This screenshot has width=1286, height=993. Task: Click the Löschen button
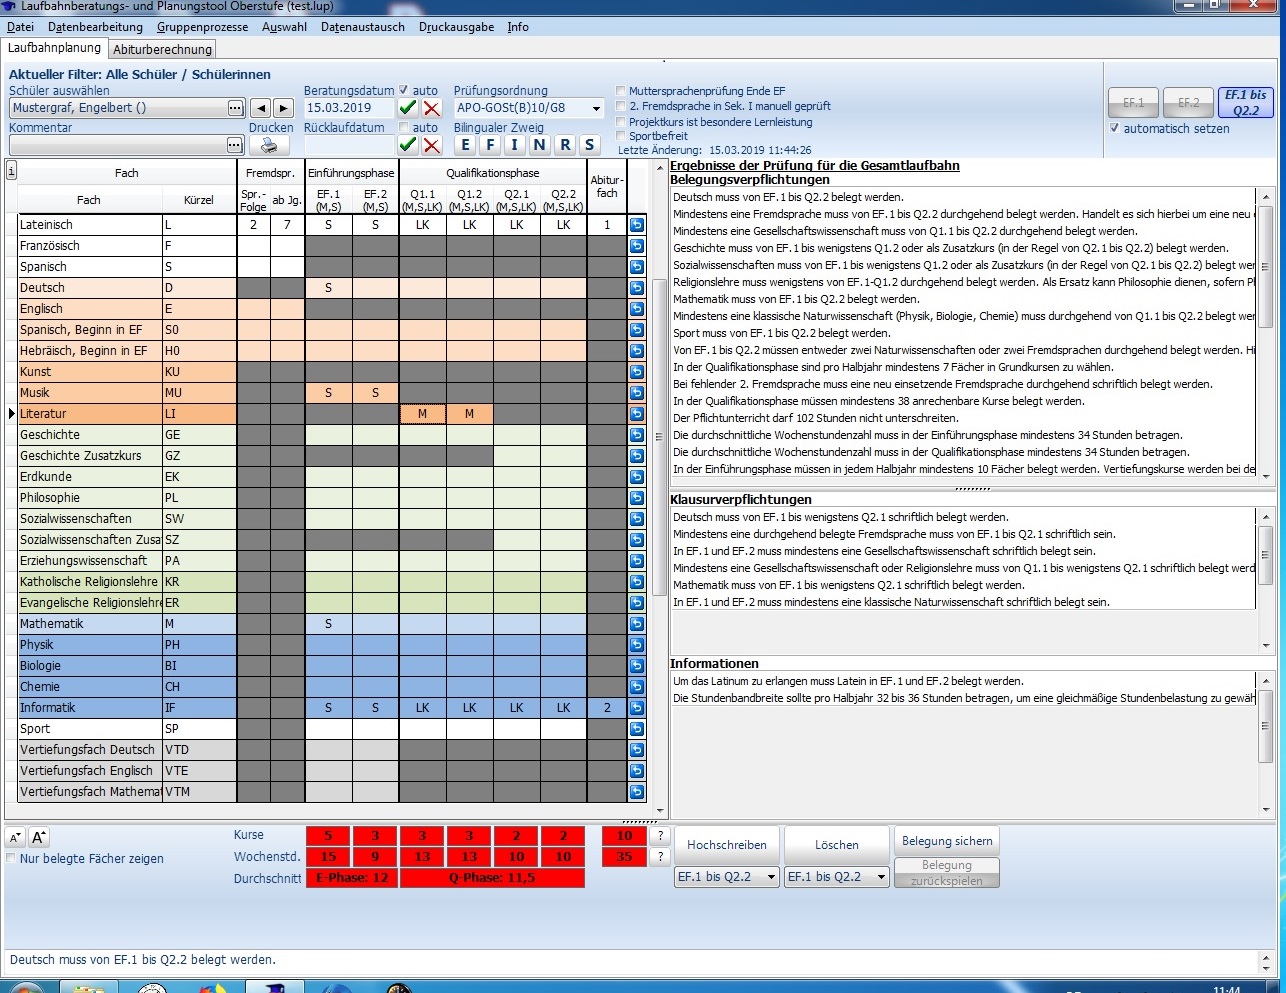(837, 845)
